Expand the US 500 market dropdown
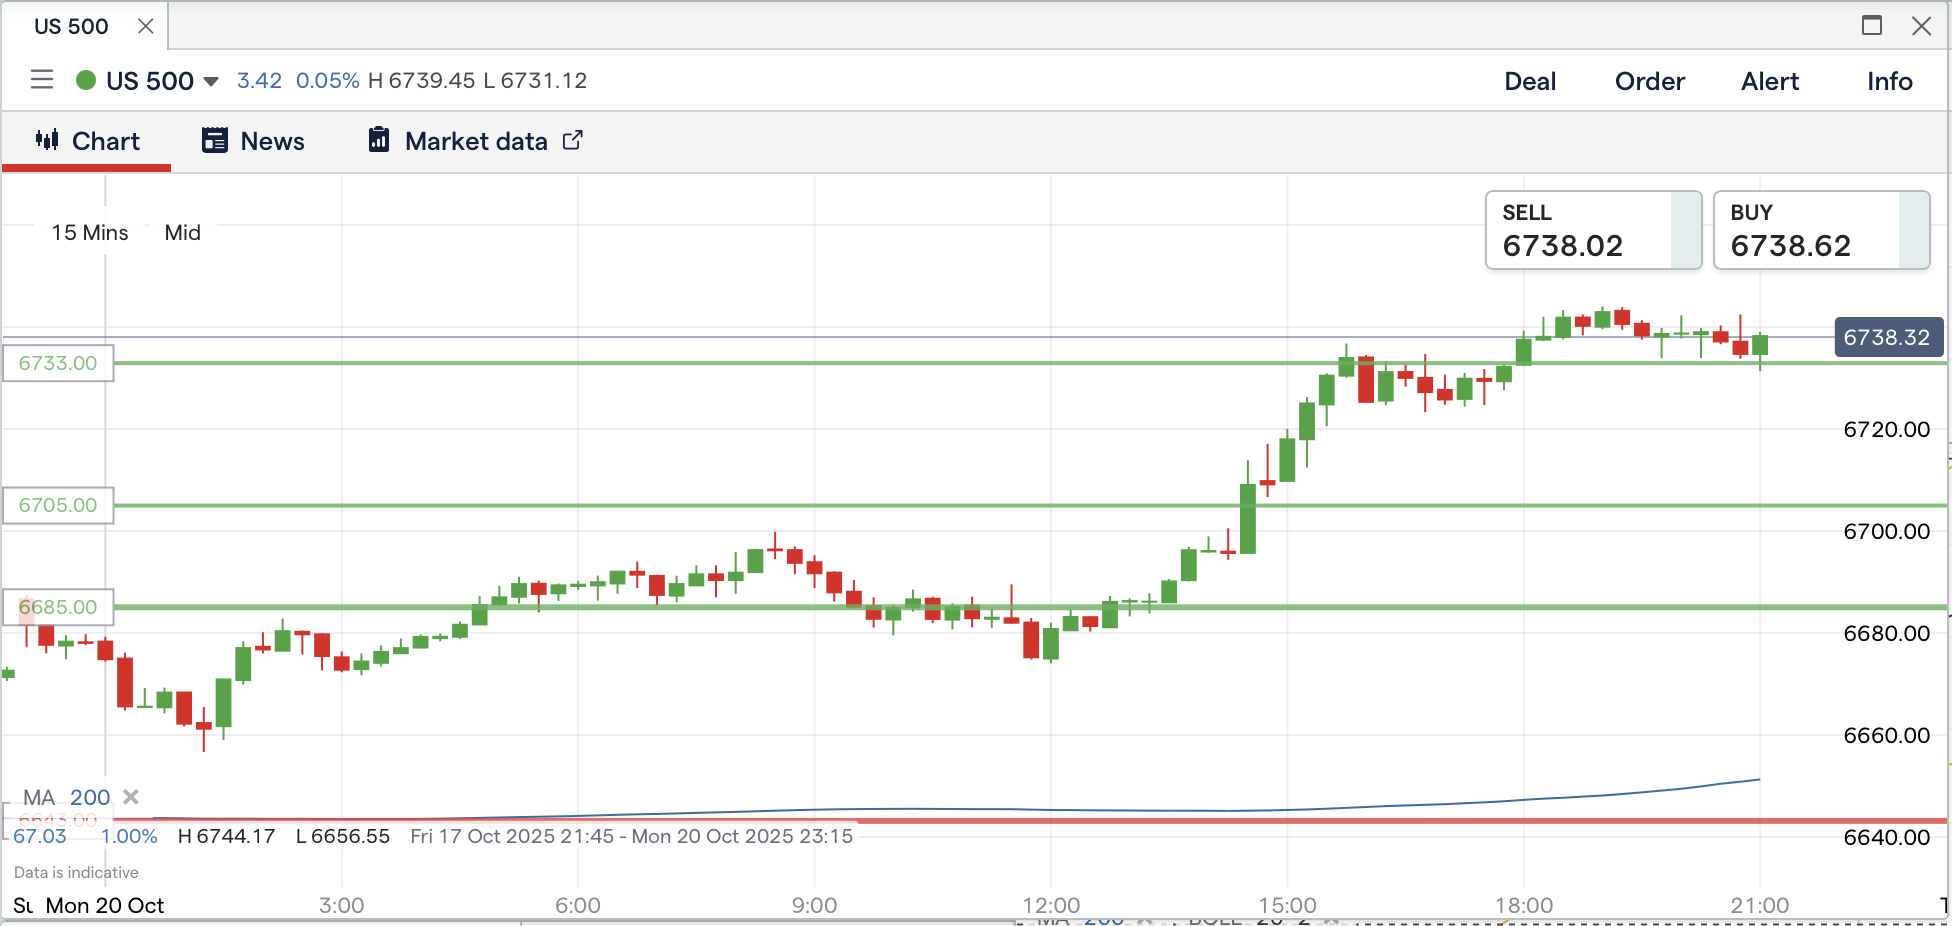This screenshot has height=926, width=1952. point(211,81)
